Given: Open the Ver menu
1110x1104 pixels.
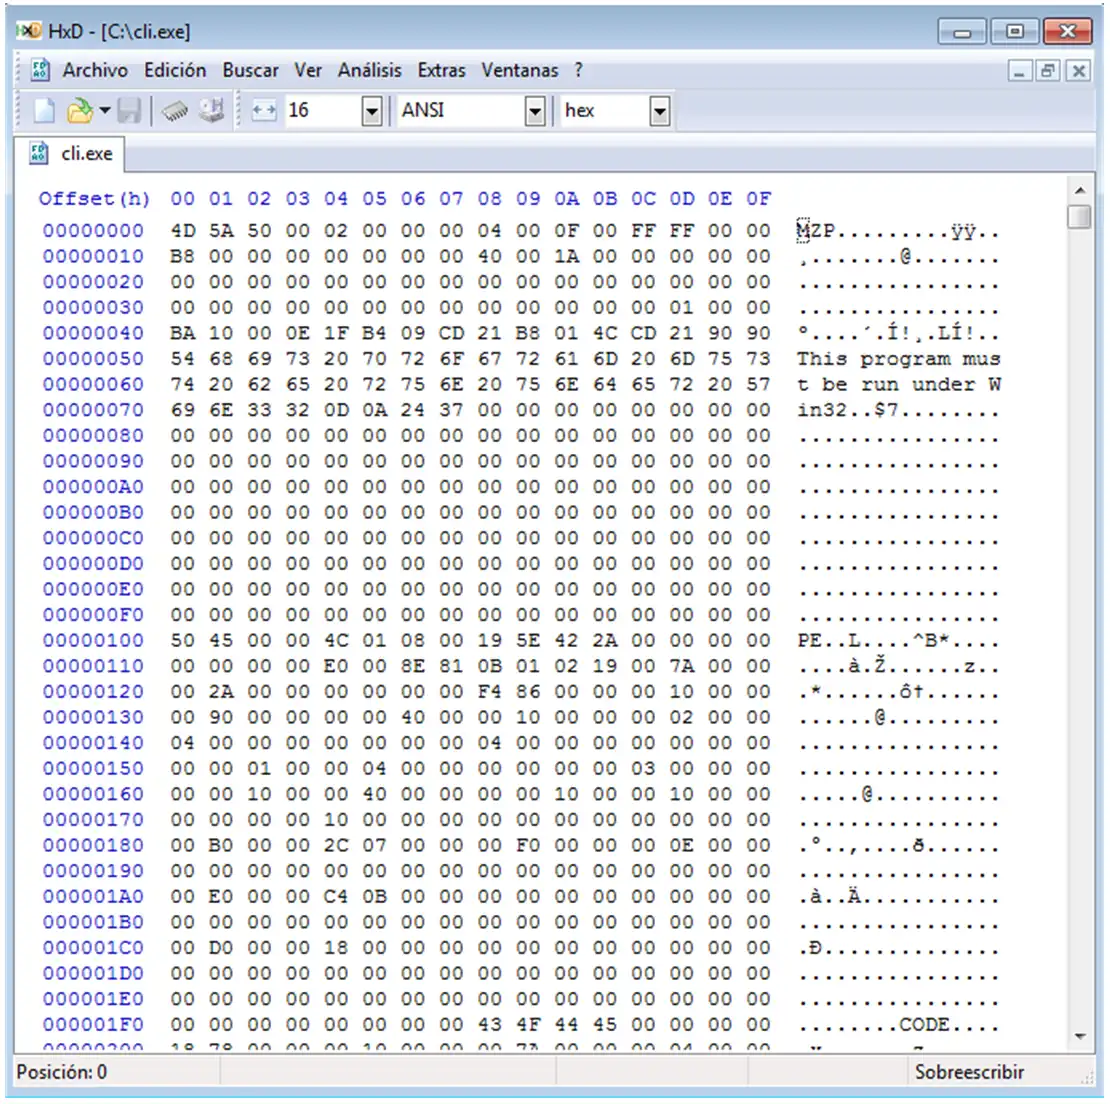Looking at the screenshot, I should (308, 70).
